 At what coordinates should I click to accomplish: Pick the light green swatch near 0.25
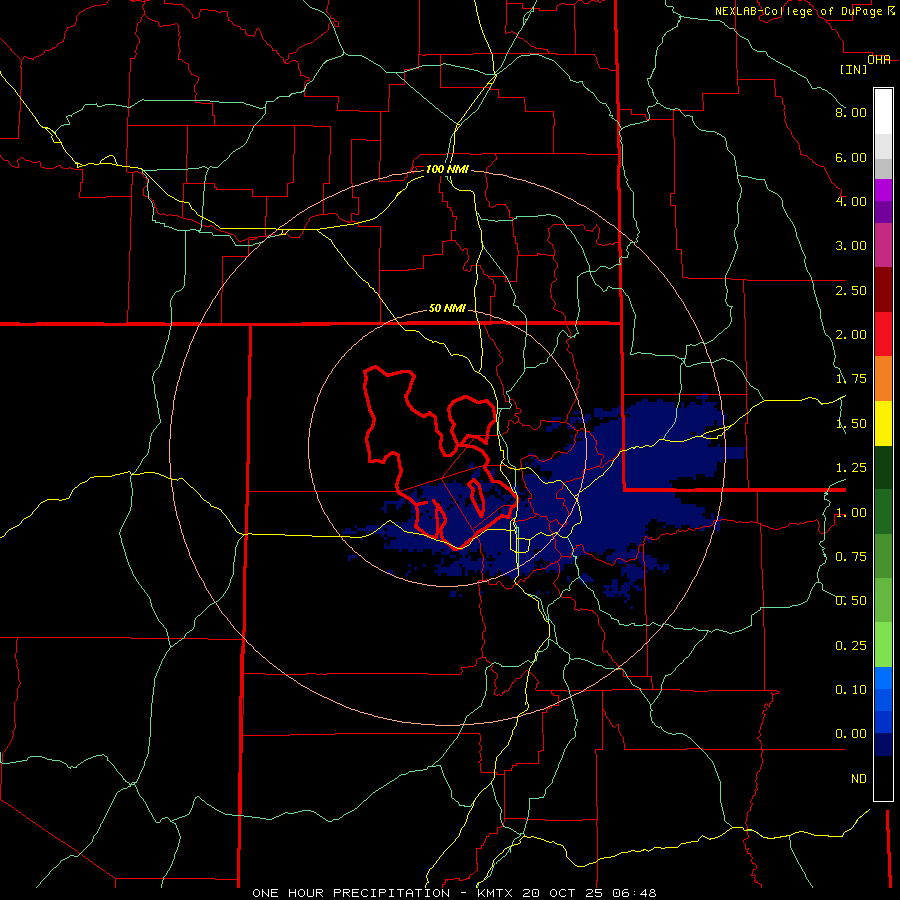(883, 645)
